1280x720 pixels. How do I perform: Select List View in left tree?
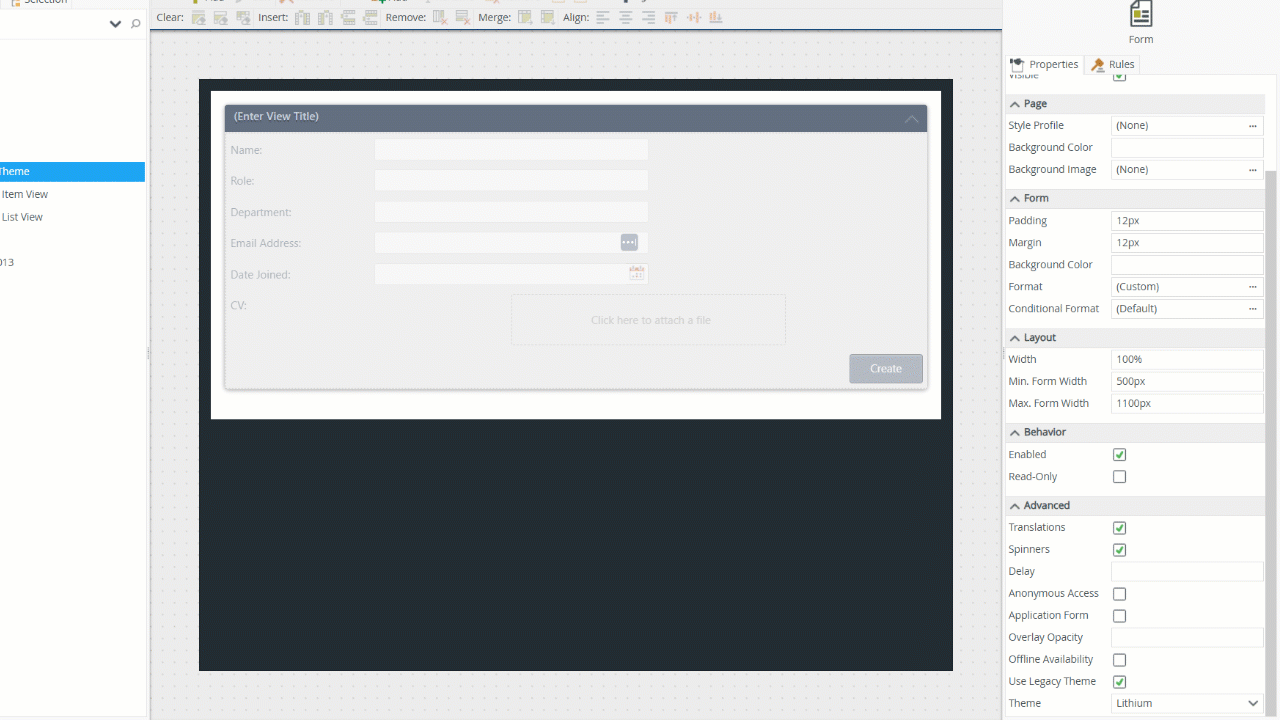(22, 217)
